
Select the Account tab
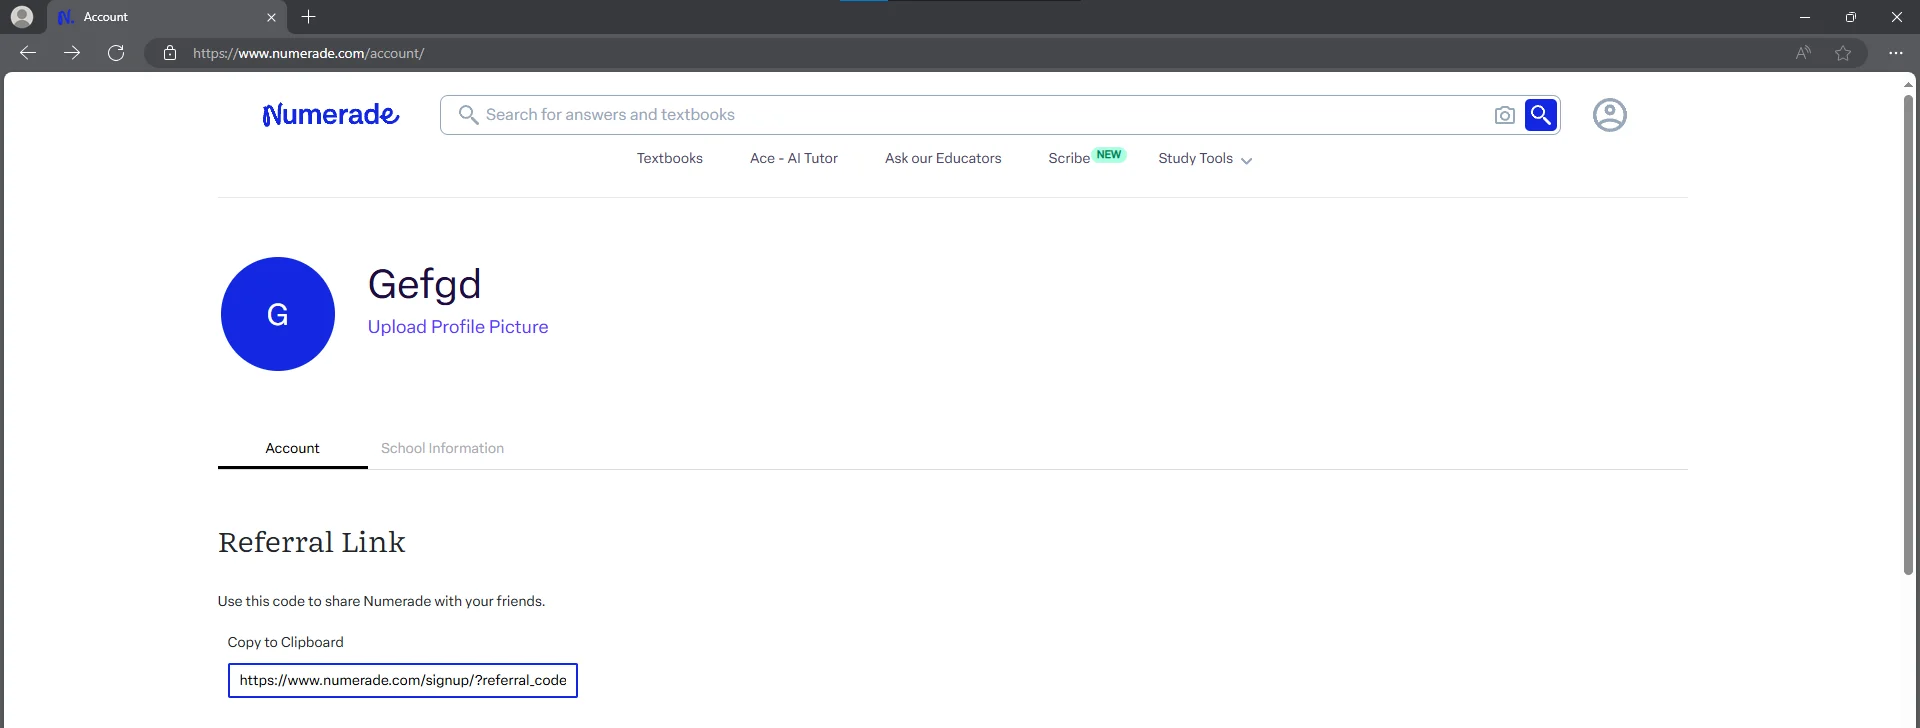coord(292,448)
